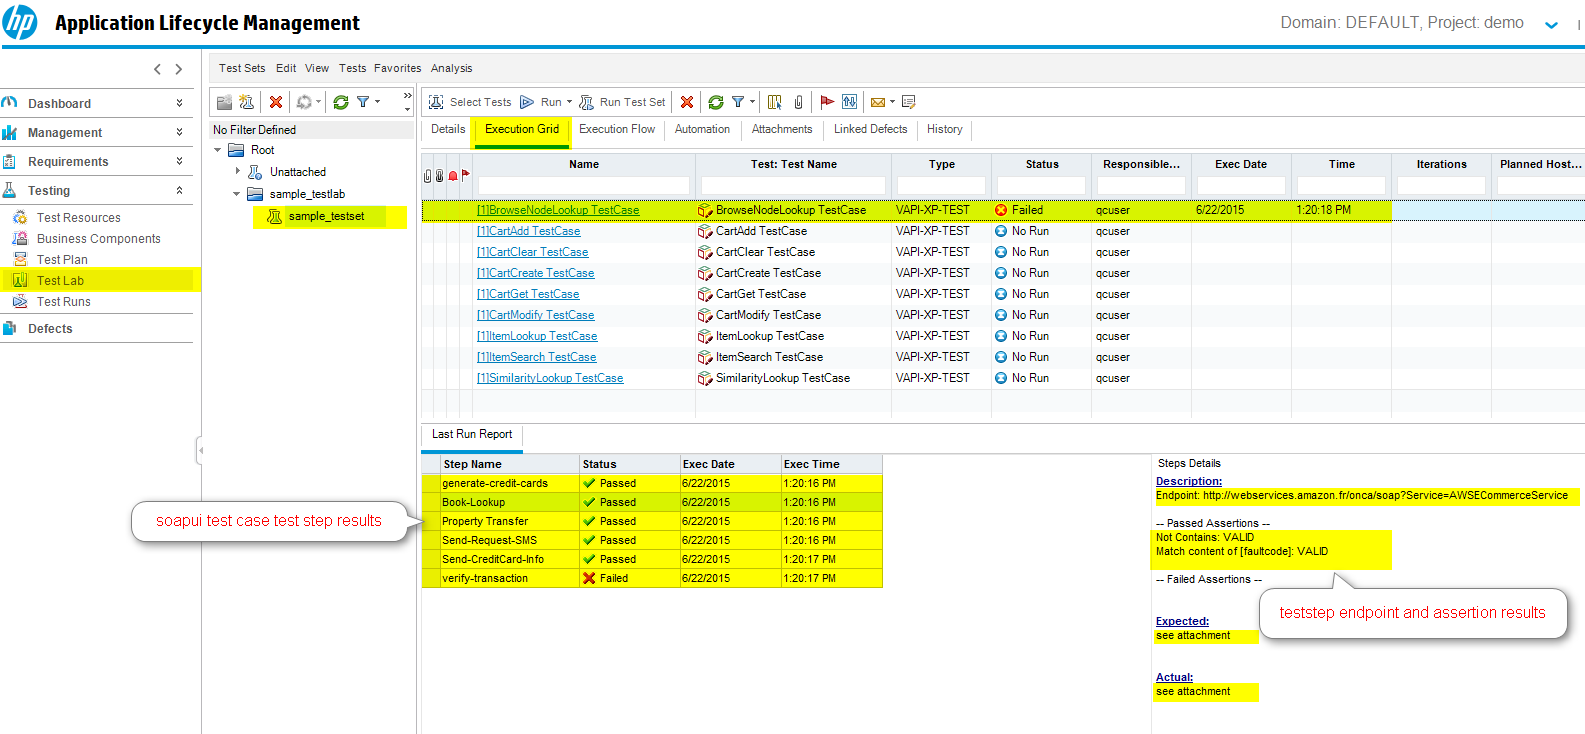Click the paperclip attachments icon in toolbar

click(798, 102)
